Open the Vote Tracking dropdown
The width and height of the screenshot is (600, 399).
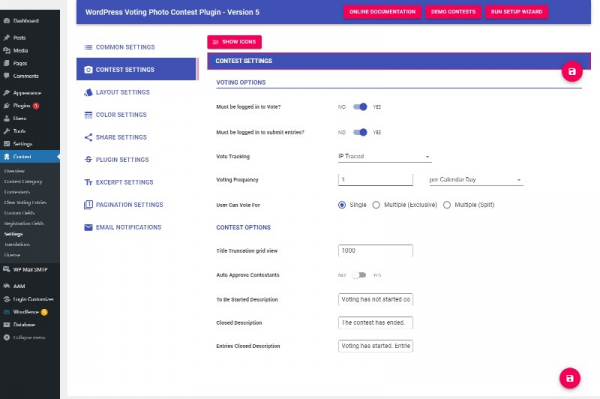385,156
